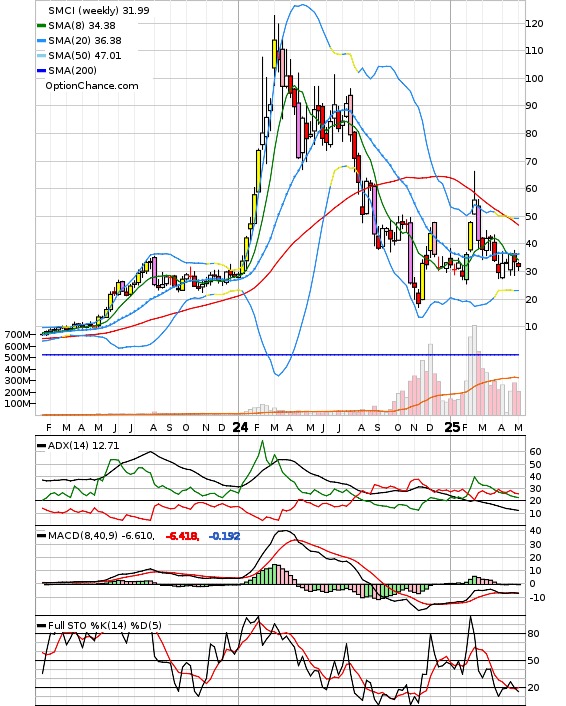Viewport: 566px width, 706px height.
Task: Click the SMA(8) green legend swatch
Action: click(x=41, y=26)
